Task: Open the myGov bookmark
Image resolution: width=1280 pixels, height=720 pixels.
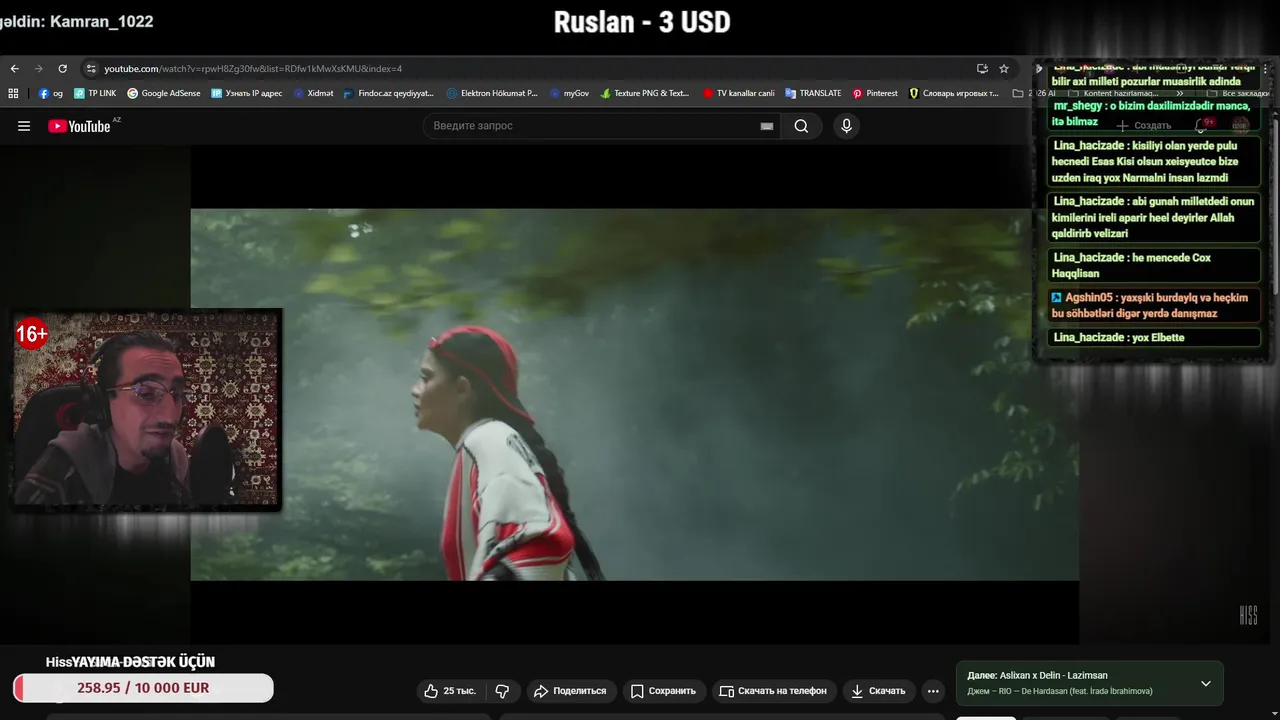Action: point(569,93)
